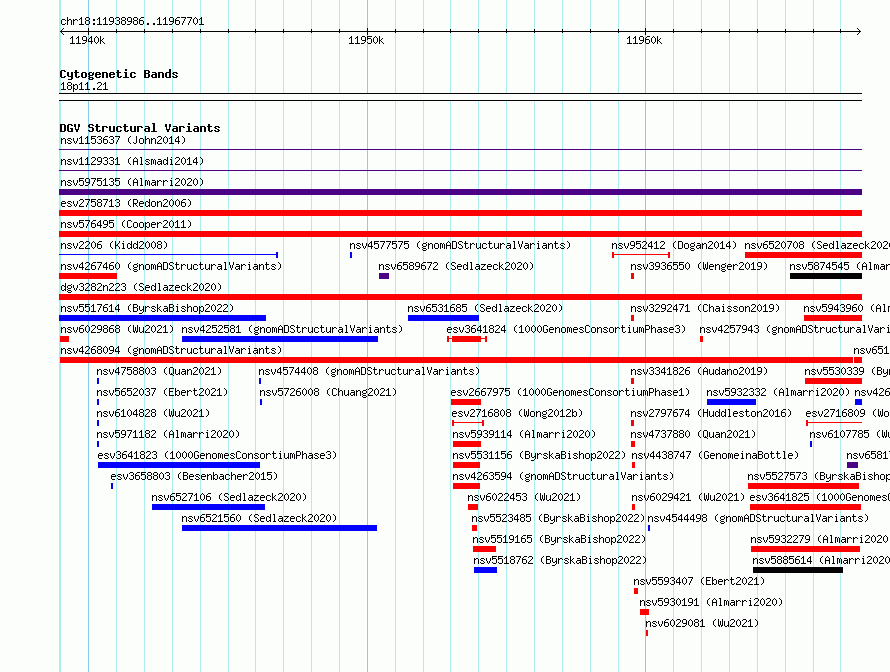The image size is (890, 672).
Task: Click nsv6521560 (Sedlazeck2020) label
Action: pyautogui.click(x=259, y=518)
